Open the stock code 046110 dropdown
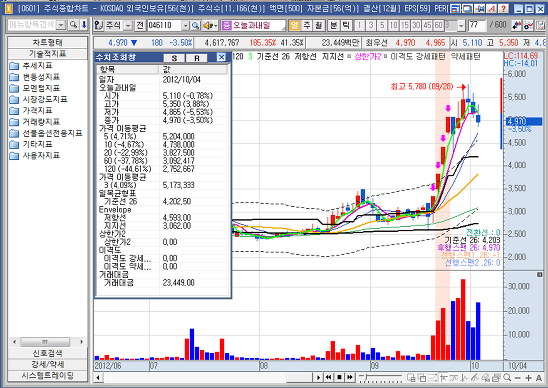Screen dimensions: 548x388 point(185,26)
